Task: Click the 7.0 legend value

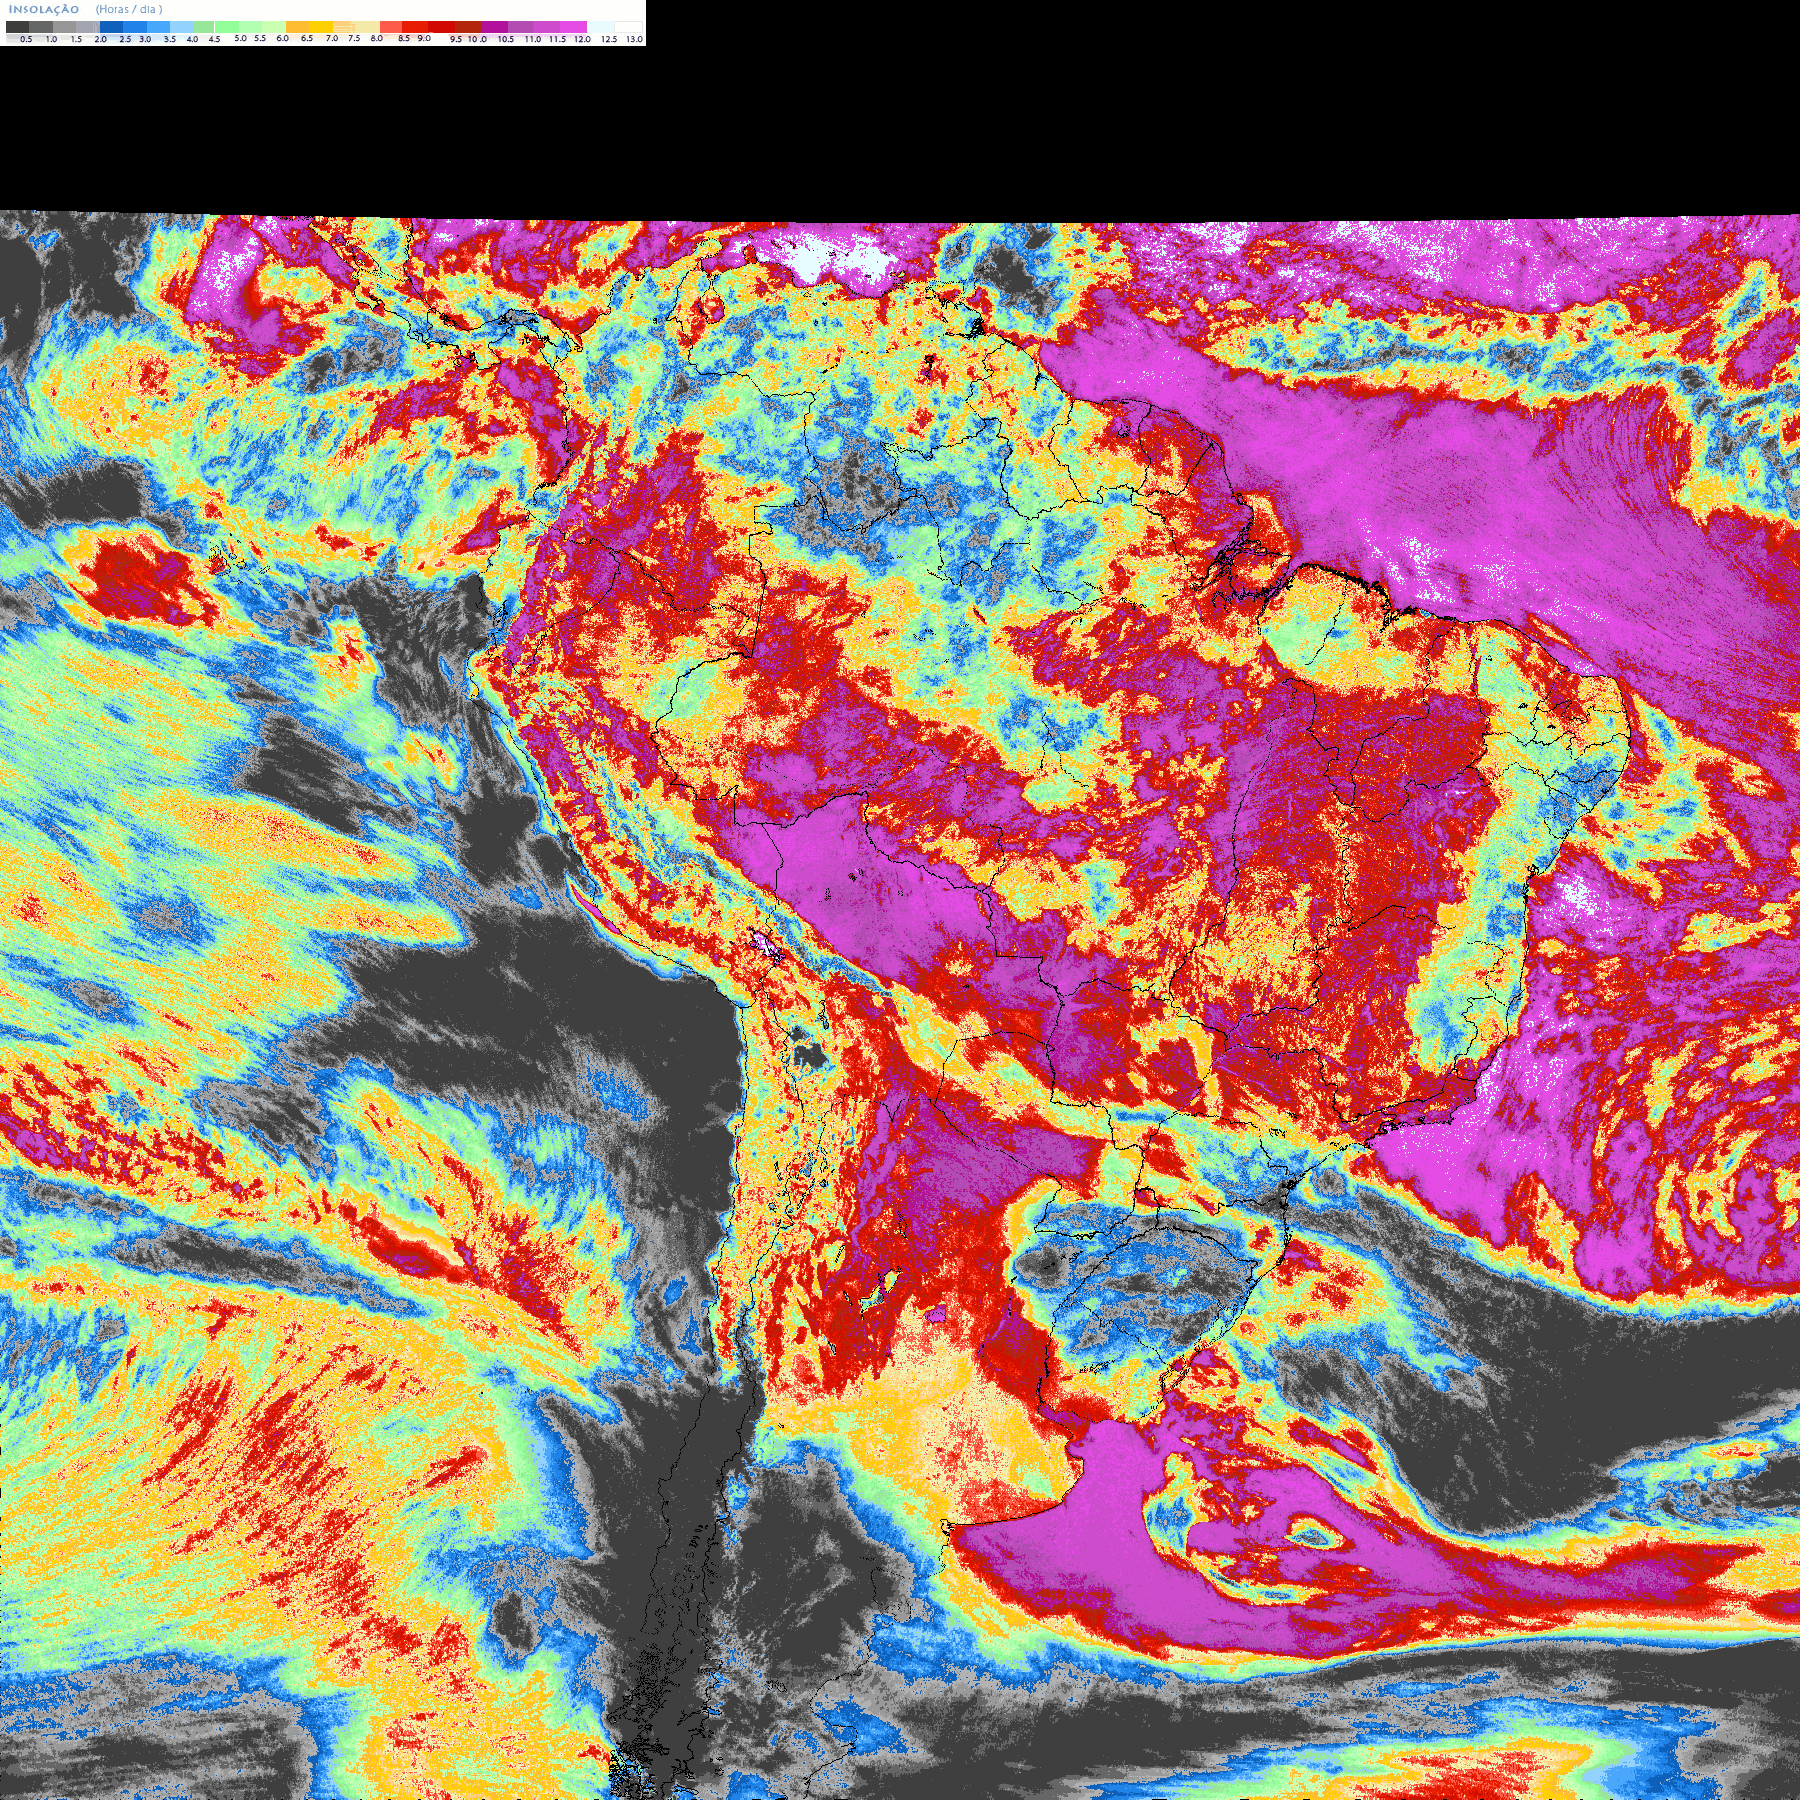Action: [x=332, y=38]
